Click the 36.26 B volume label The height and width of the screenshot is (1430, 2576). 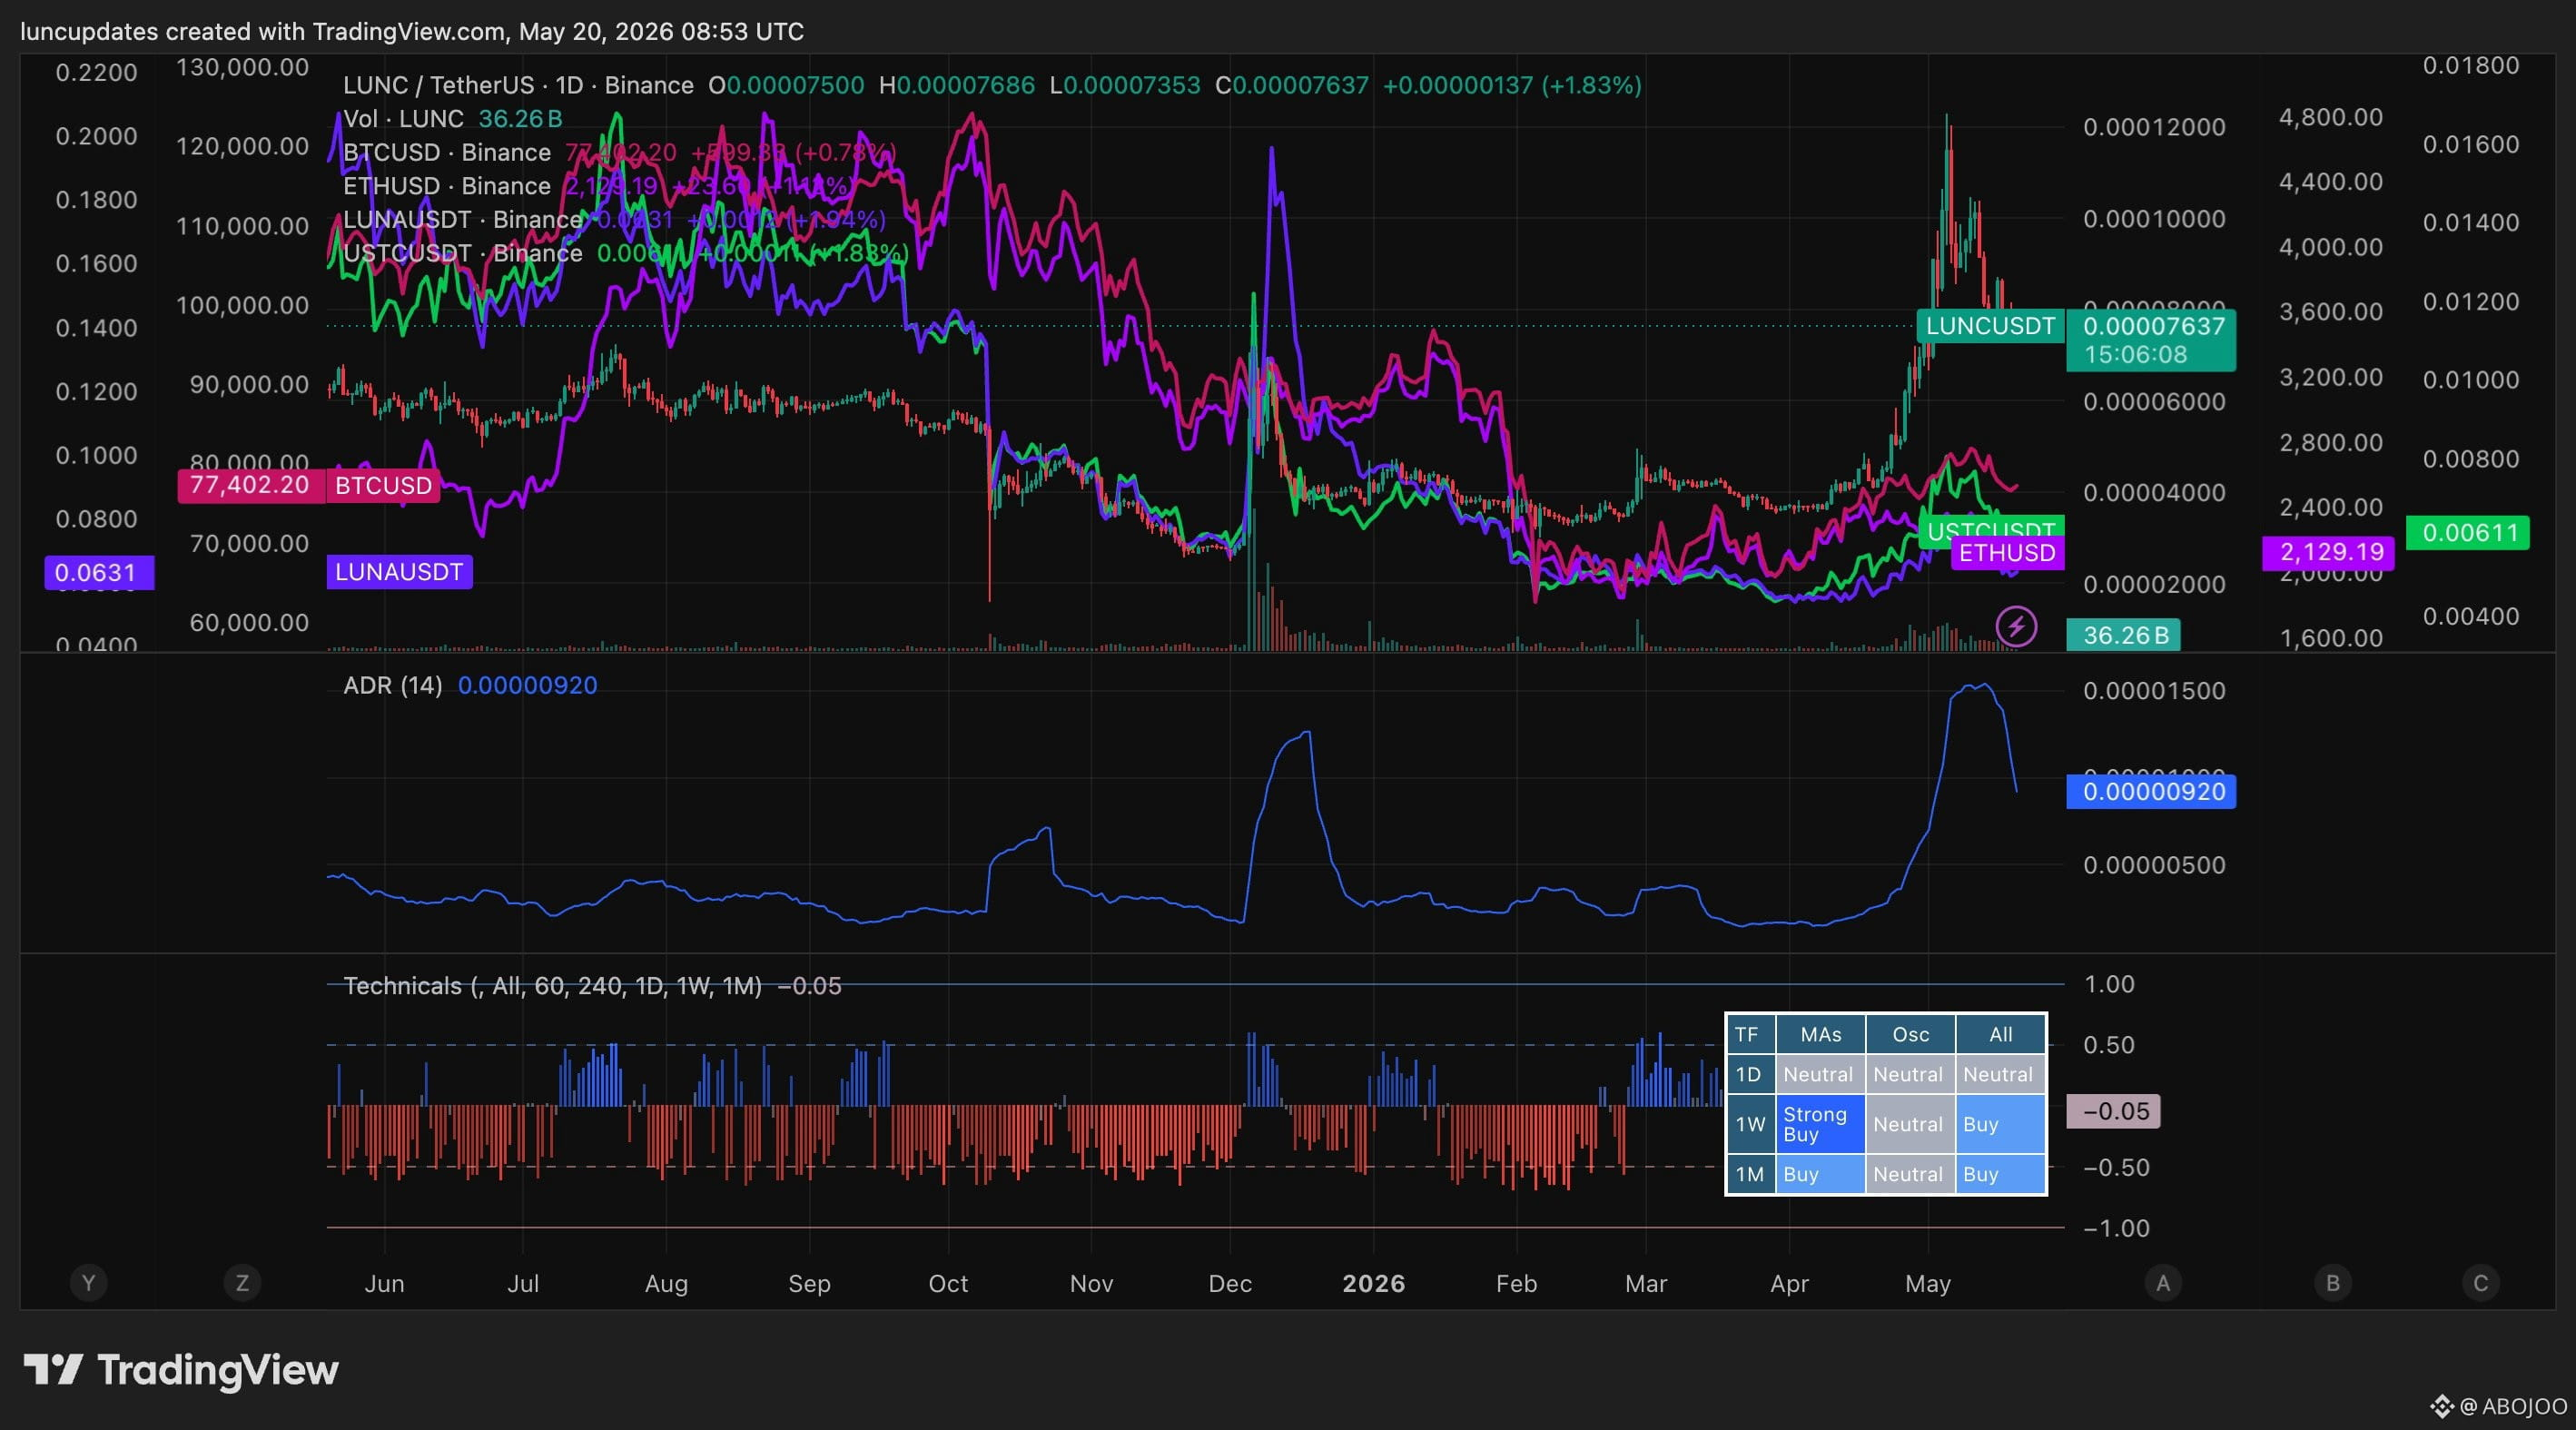2124,635
